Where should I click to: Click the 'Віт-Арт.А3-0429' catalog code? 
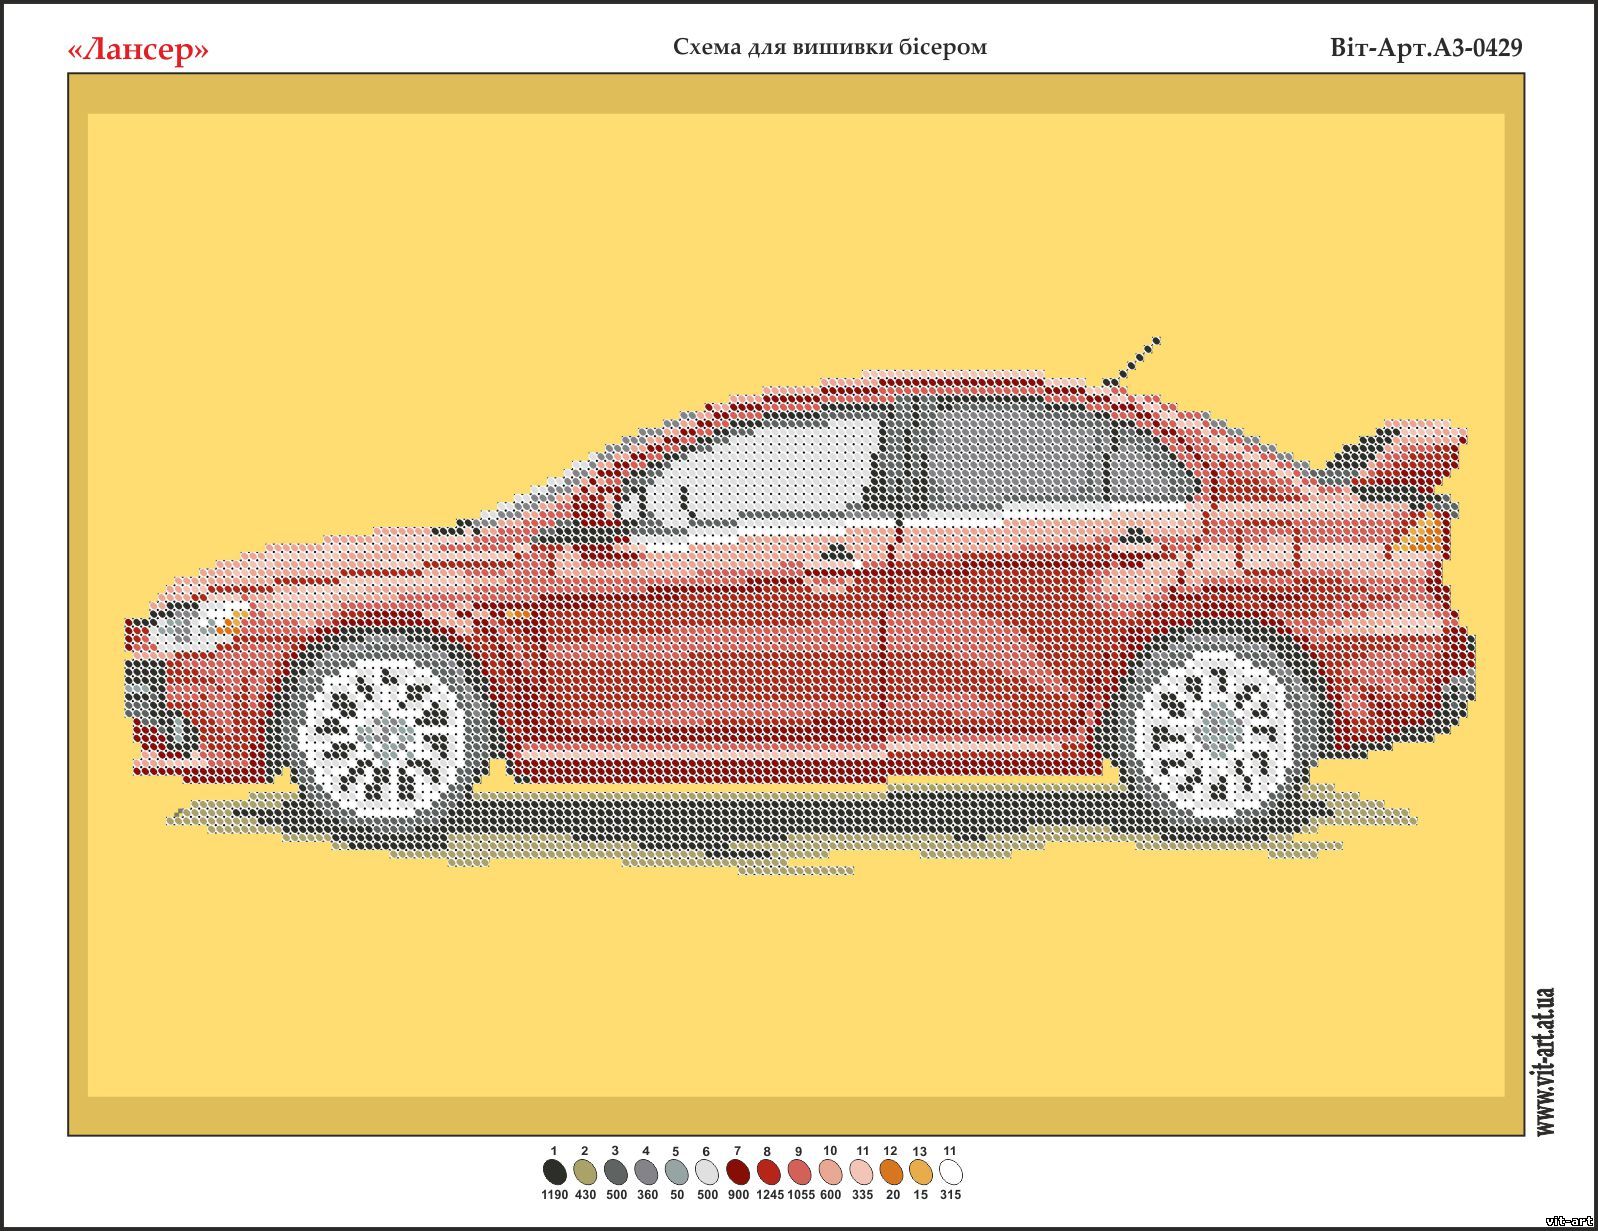pos(1427,48)
